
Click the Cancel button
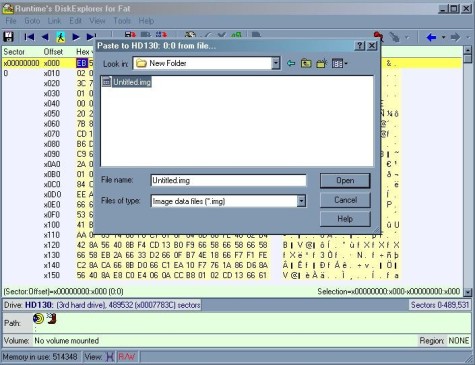(x=345, y=200)
